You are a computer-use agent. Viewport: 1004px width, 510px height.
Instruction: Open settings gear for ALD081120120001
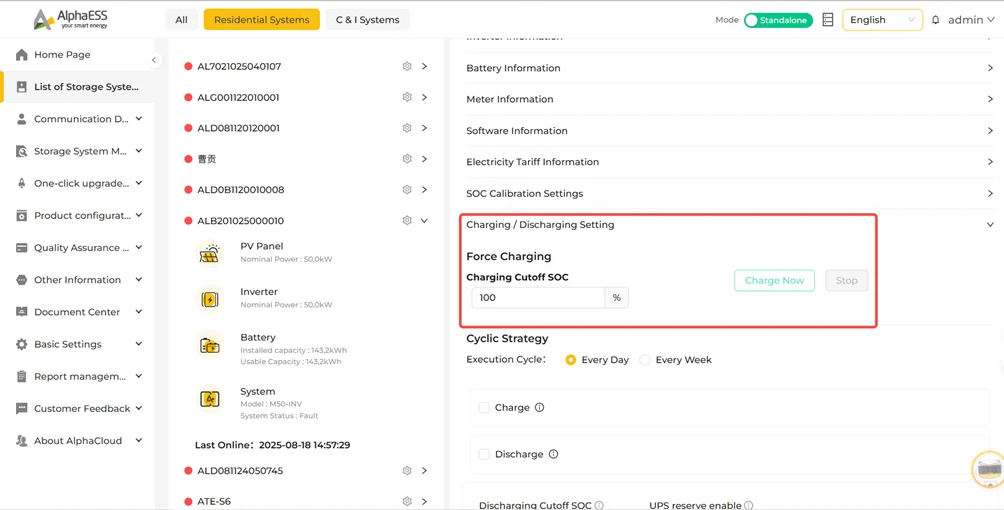(407, 128)
